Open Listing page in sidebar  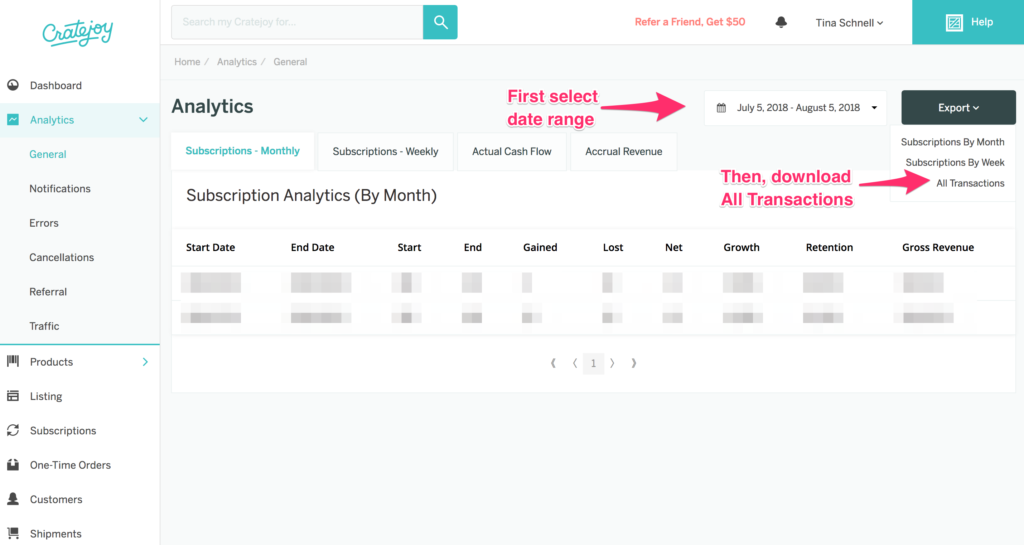click(x=46, y=396)
